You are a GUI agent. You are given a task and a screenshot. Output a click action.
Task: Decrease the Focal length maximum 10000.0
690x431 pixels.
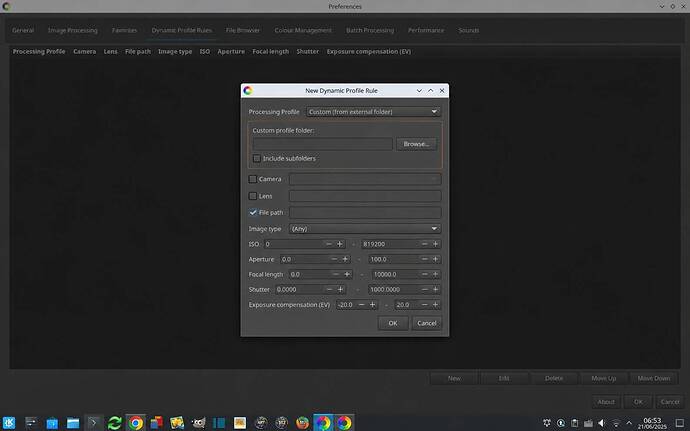[424, 274]
